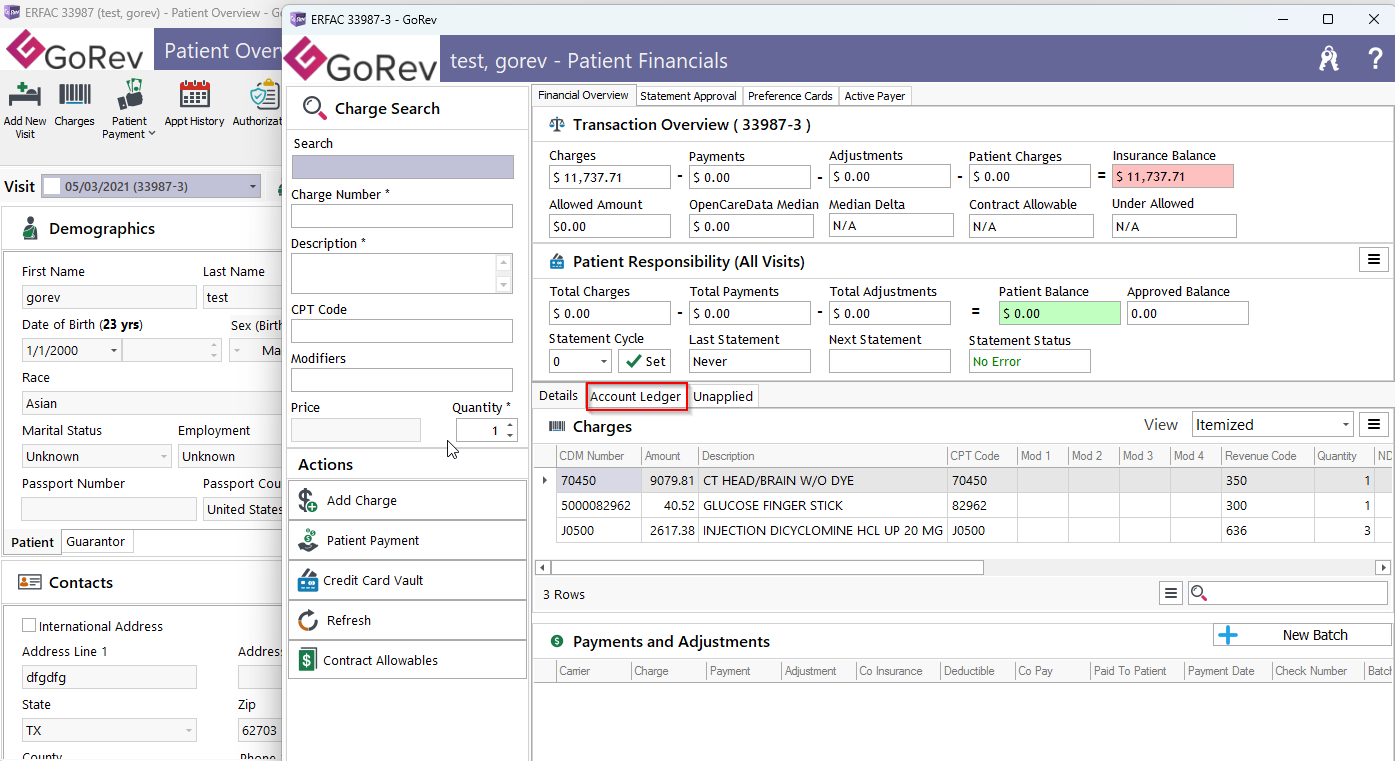Switch to Patient tab in Demographics

[x=32, y=542]
